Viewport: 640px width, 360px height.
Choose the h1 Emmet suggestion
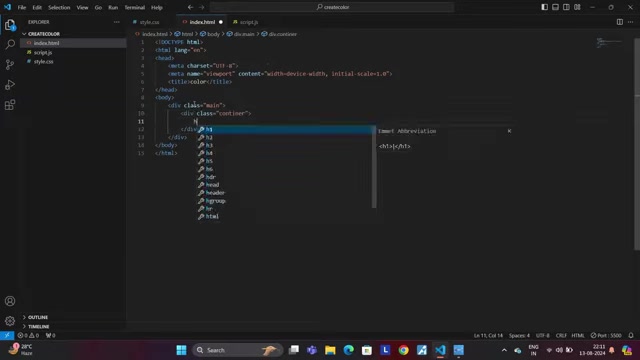(285, 129)
